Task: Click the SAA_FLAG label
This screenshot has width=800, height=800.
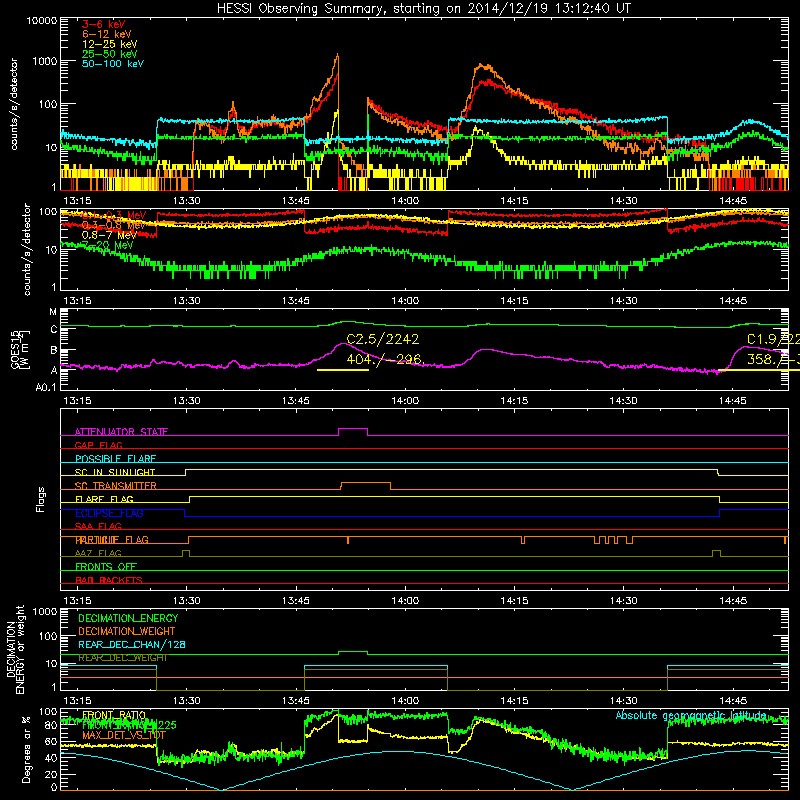Action: (x=98, y=526)
